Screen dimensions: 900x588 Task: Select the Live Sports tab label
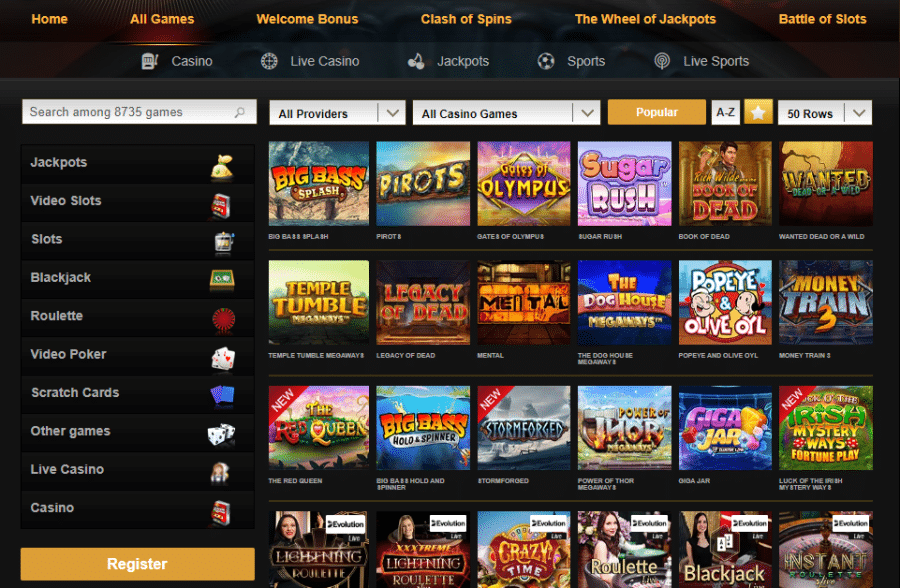click(x=716, y=61)
